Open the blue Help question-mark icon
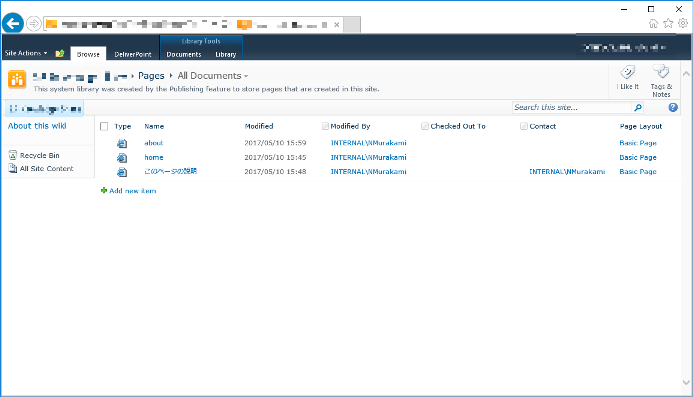Viewport: 693px width, 397px height. 673,107
